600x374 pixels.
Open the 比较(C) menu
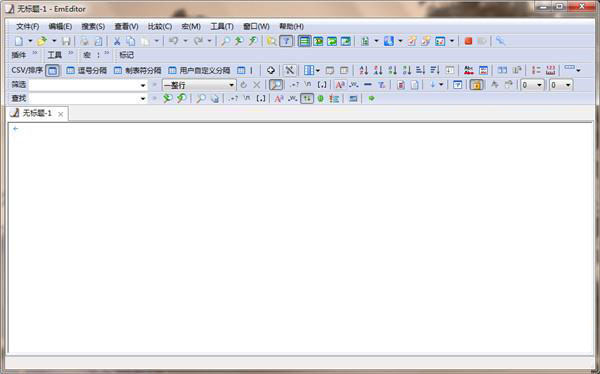[160, 26]
